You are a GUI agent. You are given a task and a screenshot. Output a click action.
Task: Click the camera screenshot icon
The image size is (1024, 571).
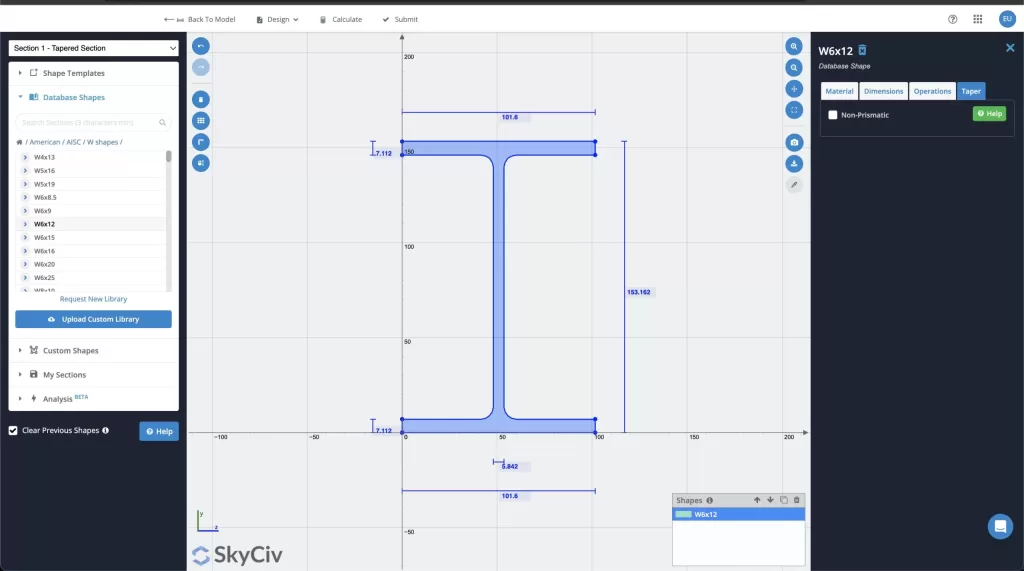point(793,142)
